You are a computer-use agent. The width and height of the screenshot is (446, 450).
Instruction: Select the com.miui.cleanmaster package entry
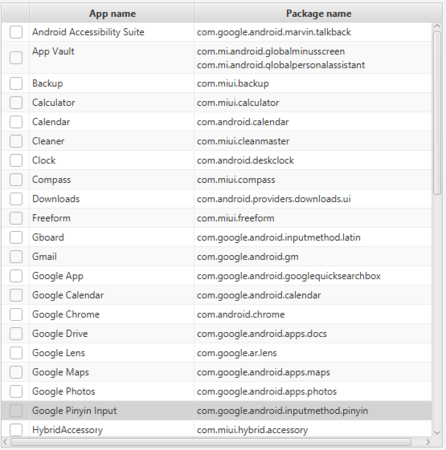point(243,141)
